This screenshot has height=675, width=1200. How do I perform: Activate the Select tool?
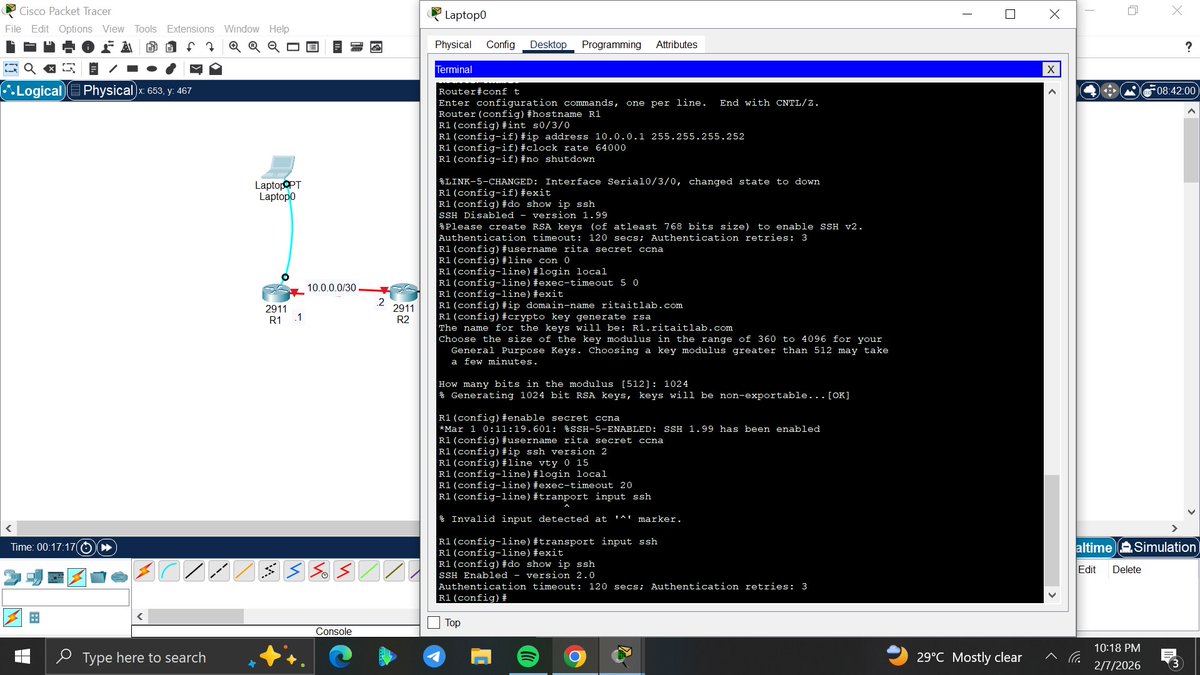pos(11,69)
